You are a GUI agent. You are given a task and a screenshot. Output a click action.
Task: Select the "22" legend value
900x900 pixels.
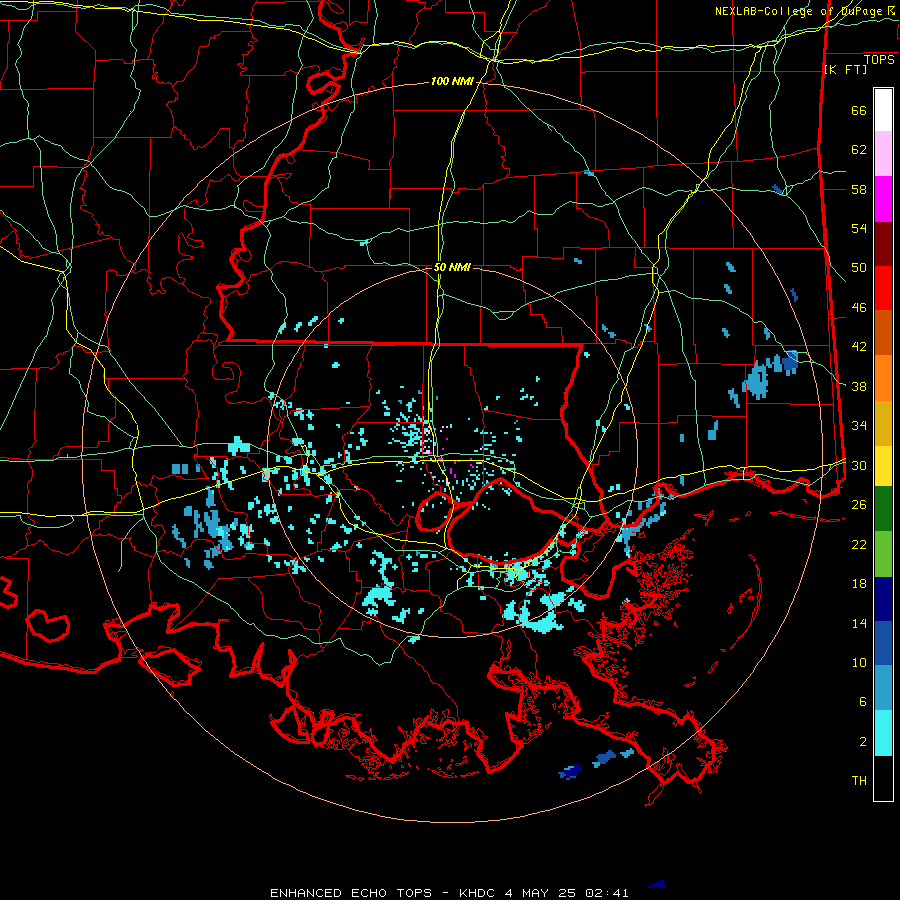point(859,544)
